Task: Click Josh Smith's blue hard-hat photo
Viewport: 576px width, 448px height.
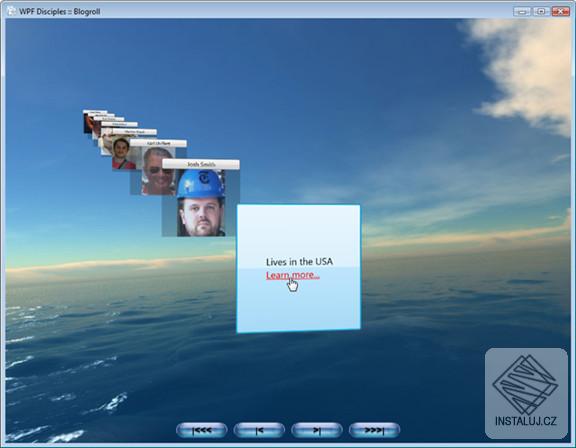Action: pos(201,203)
